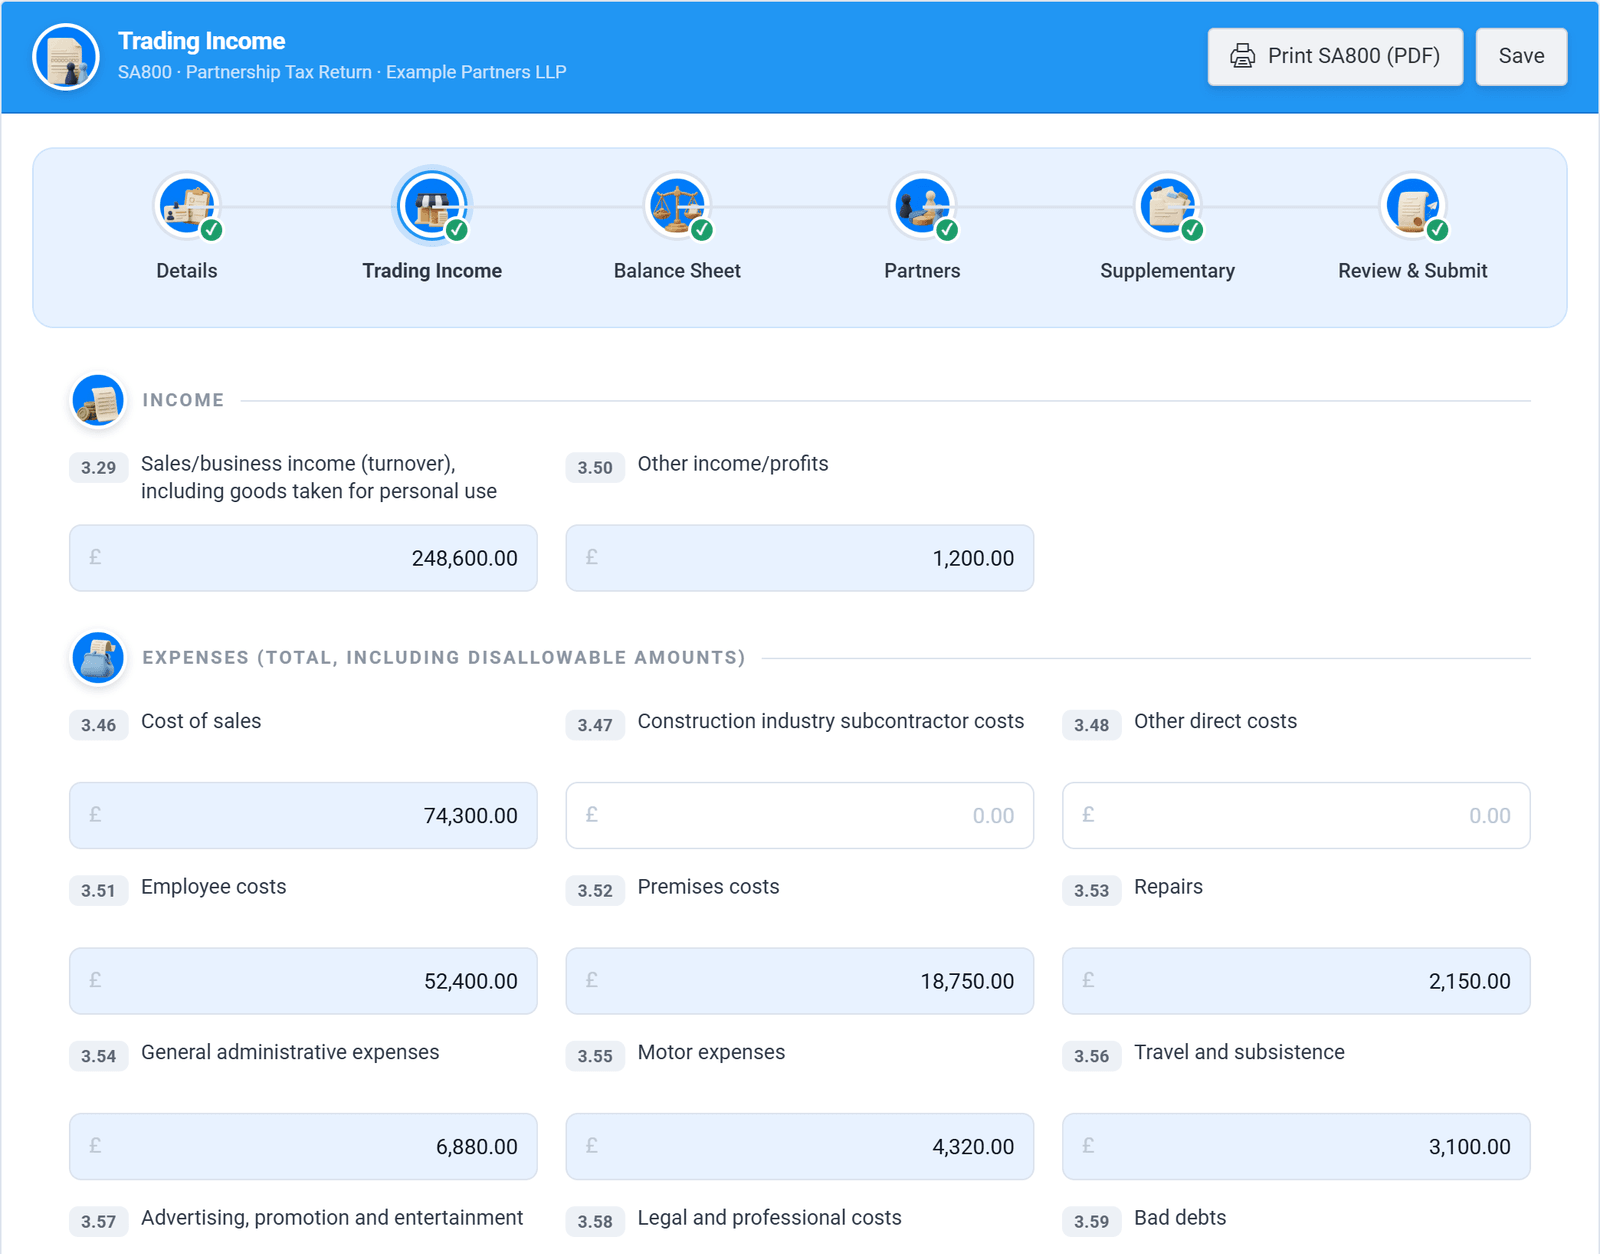Edit the Sales/business income turnover field

pyautogui.click(x=303, y=558)
